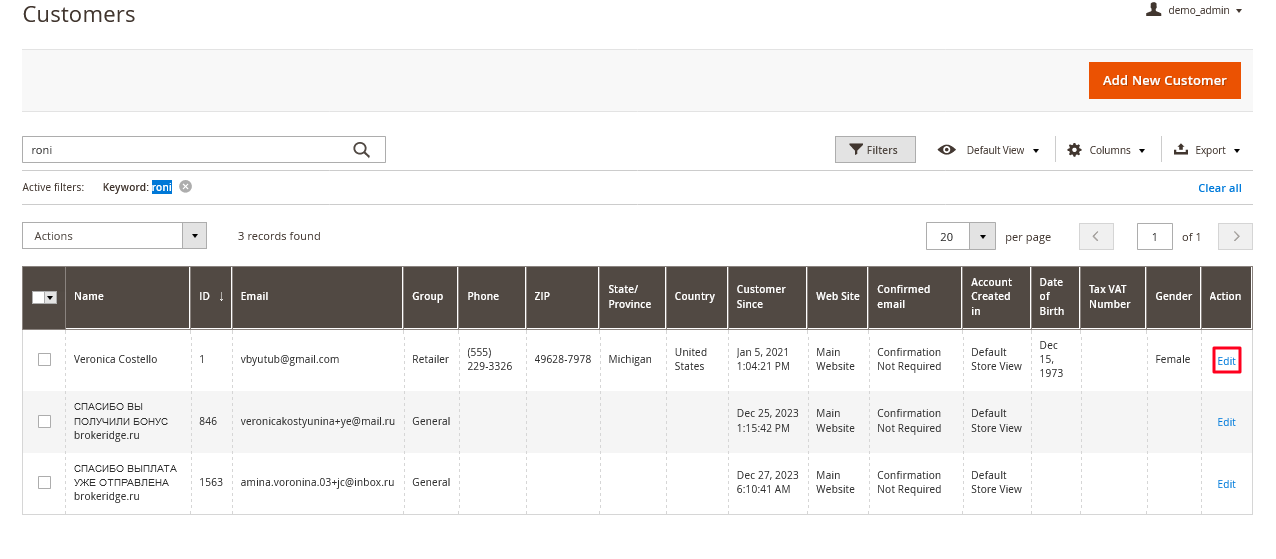Sort by Web Site column header
This screenshot has height=559, width=1276.
tap(837, 297)
